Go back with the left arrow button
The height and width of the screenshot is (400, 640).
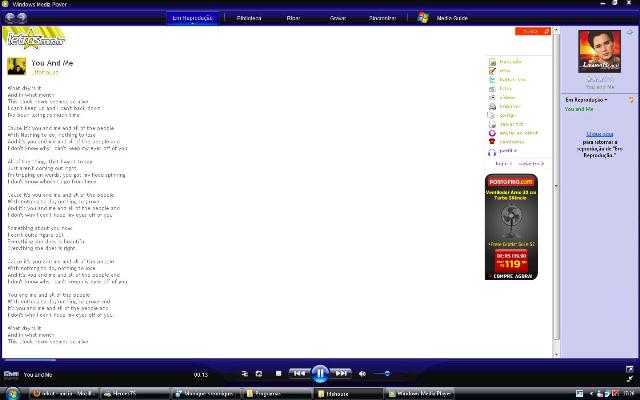(10, 18)
